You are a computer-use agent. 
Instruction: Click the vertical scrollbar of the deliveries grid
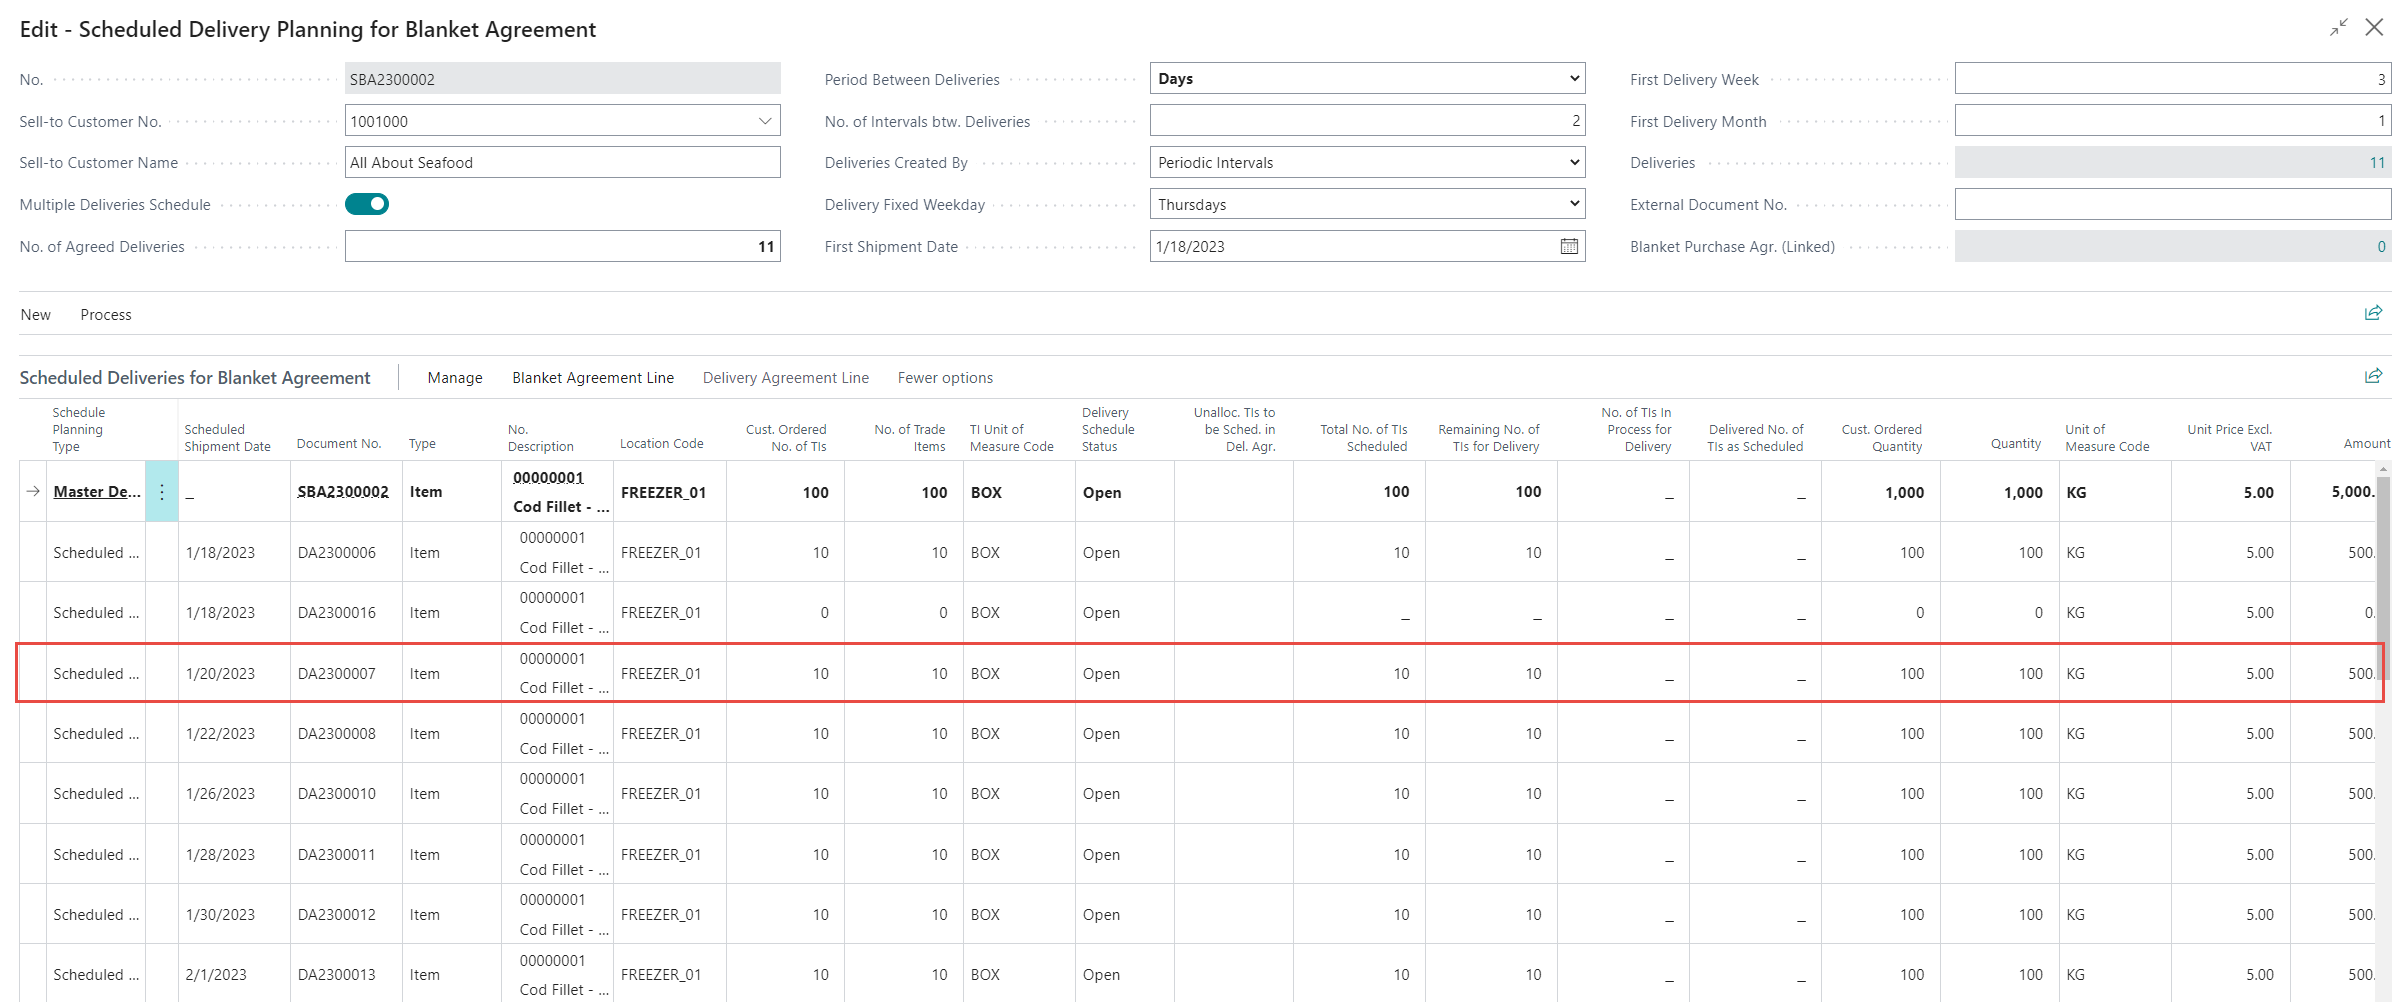(x=2382, y=560)
